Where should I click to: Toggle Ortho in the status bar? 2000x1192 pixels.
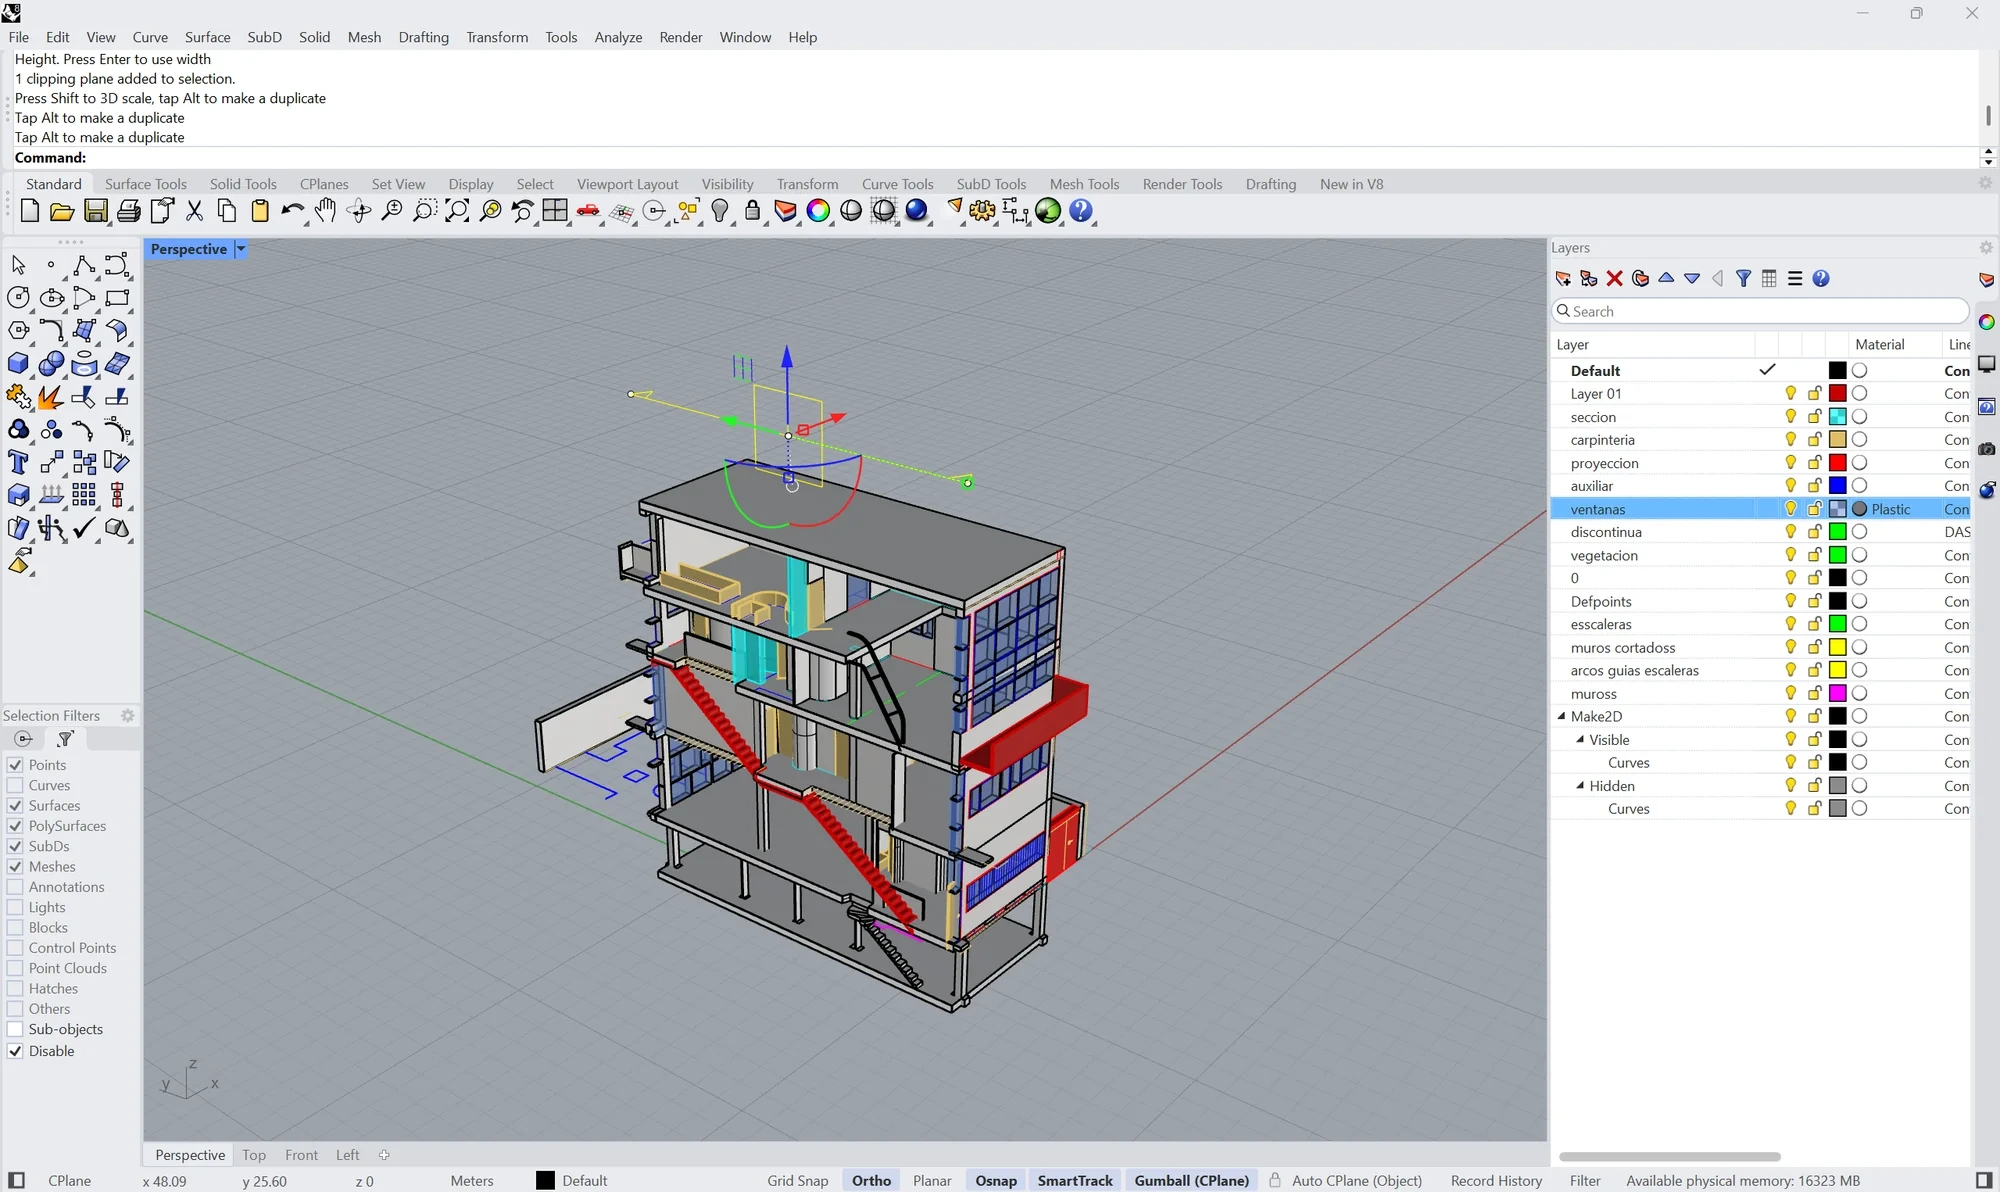[871, 1181]
